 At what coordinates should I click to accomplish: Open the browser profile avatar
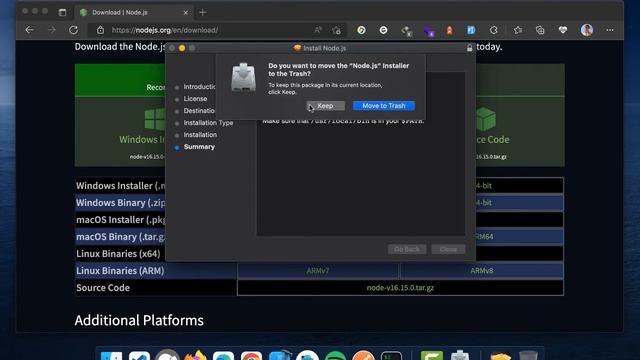point(587,30)
